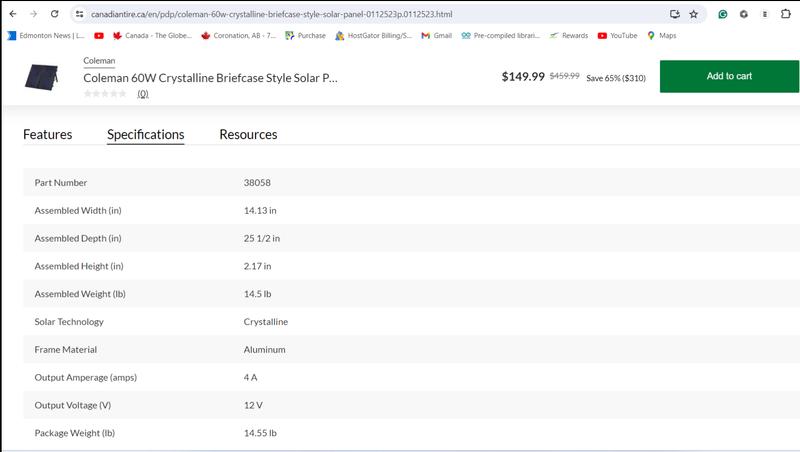Click the star rating display
The height and width of the screenshot is (452, 800).
point(105,94)
